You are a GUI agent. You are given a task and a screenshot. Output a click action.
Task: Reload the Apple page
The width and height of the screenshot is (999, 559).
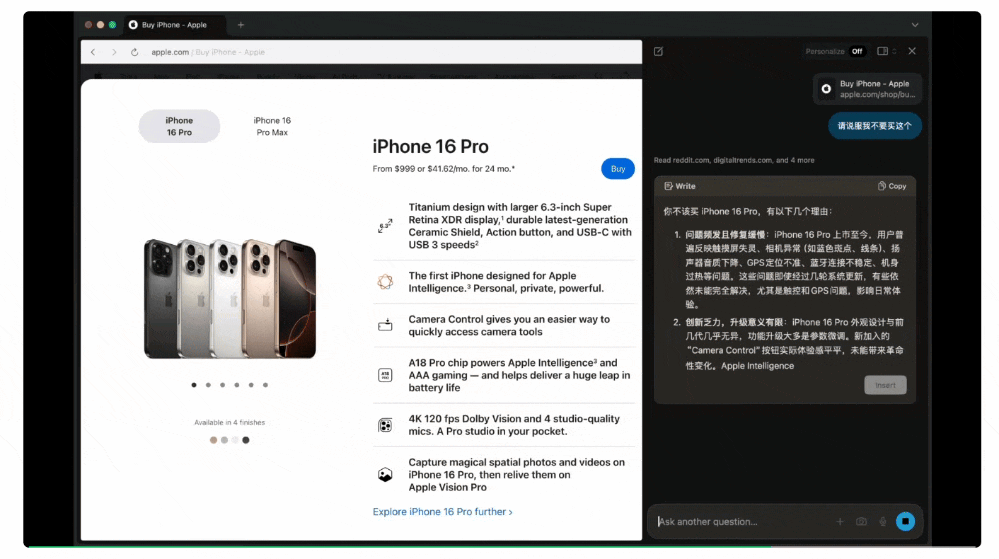(x=134, y=52)
